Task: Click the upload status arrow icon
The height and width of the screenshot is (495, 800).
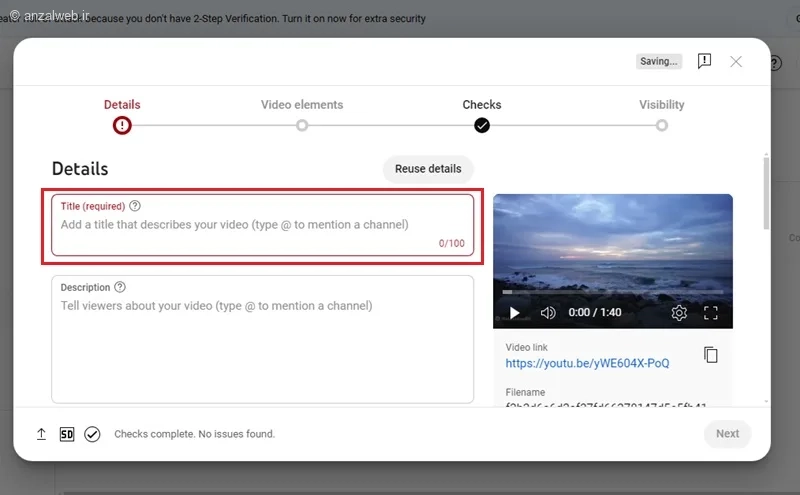Action: 41,434
